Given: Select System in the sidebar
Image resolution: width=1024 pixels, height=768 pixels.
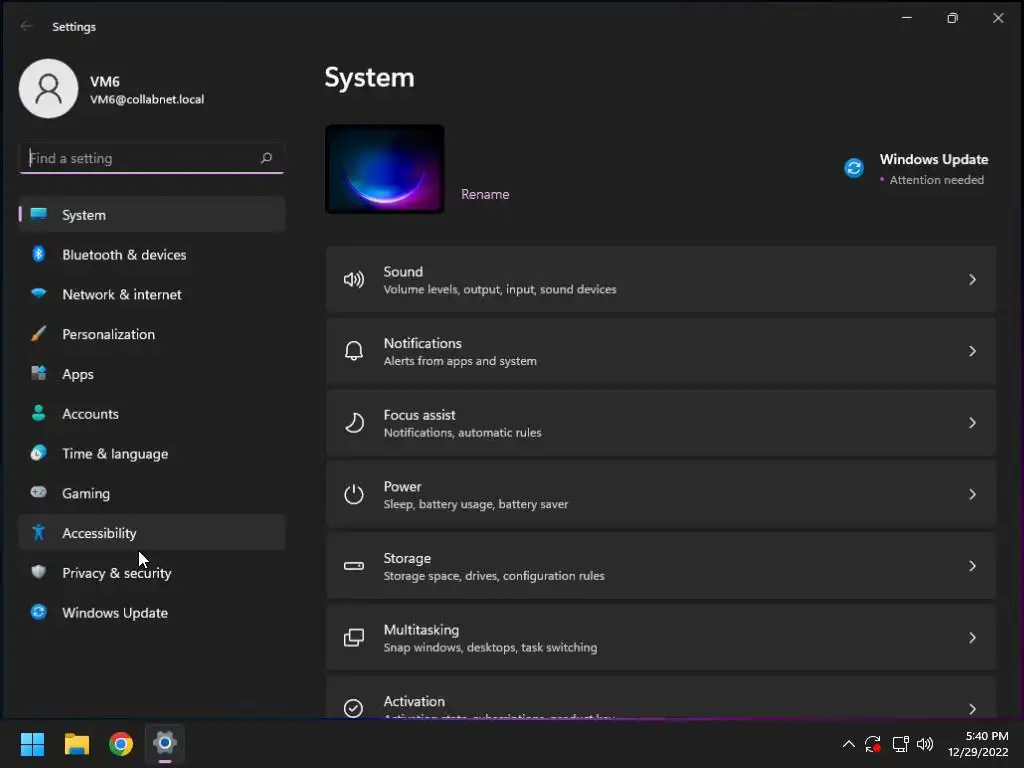Looking at the screenshot, I should click(152, 214).
